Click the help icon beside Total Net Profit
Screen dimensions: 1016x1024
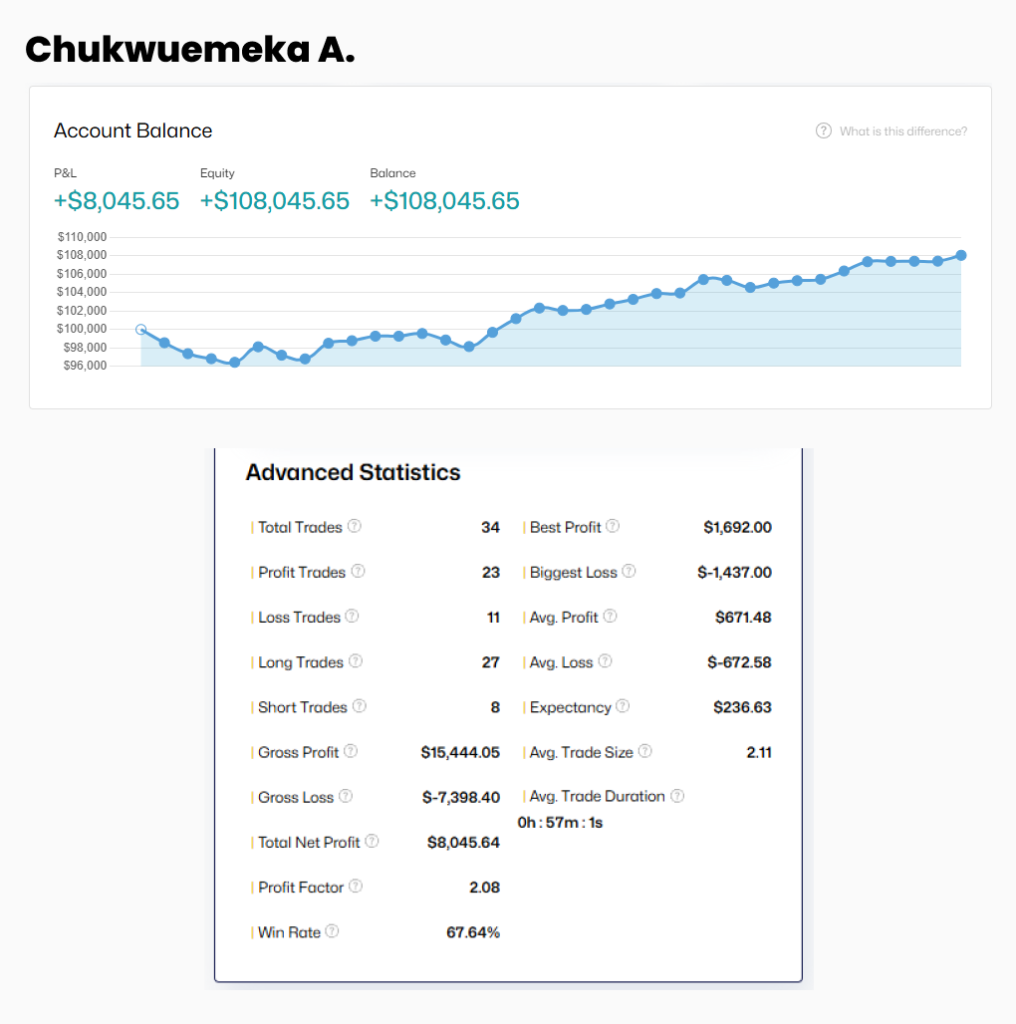pos(372,842)
